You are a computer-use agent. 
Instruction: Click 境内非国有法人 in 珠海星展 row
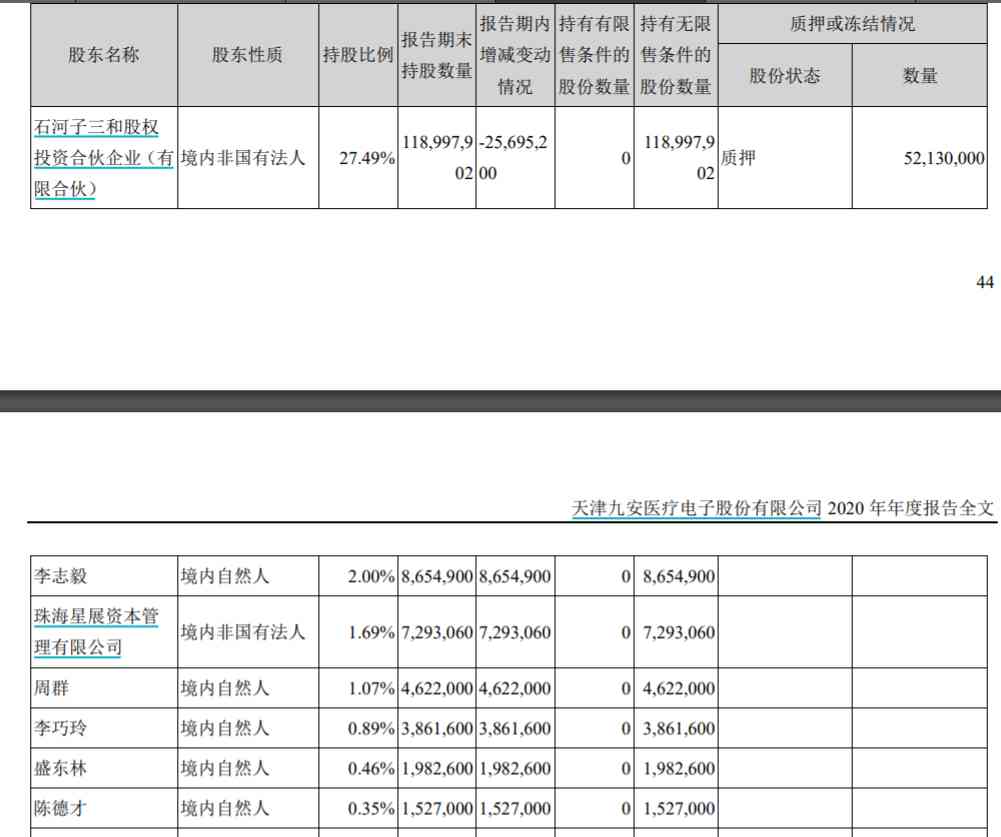tap(243, 632)
